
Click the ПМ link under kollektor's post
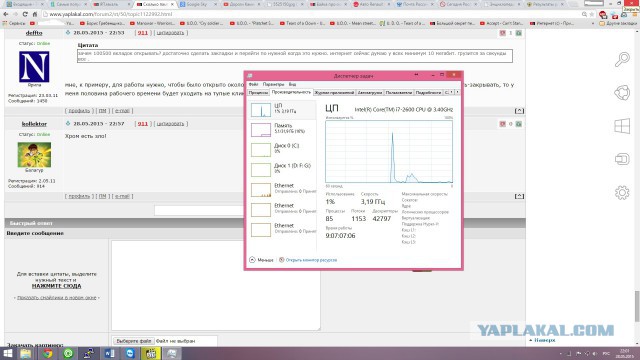point(102,196)
